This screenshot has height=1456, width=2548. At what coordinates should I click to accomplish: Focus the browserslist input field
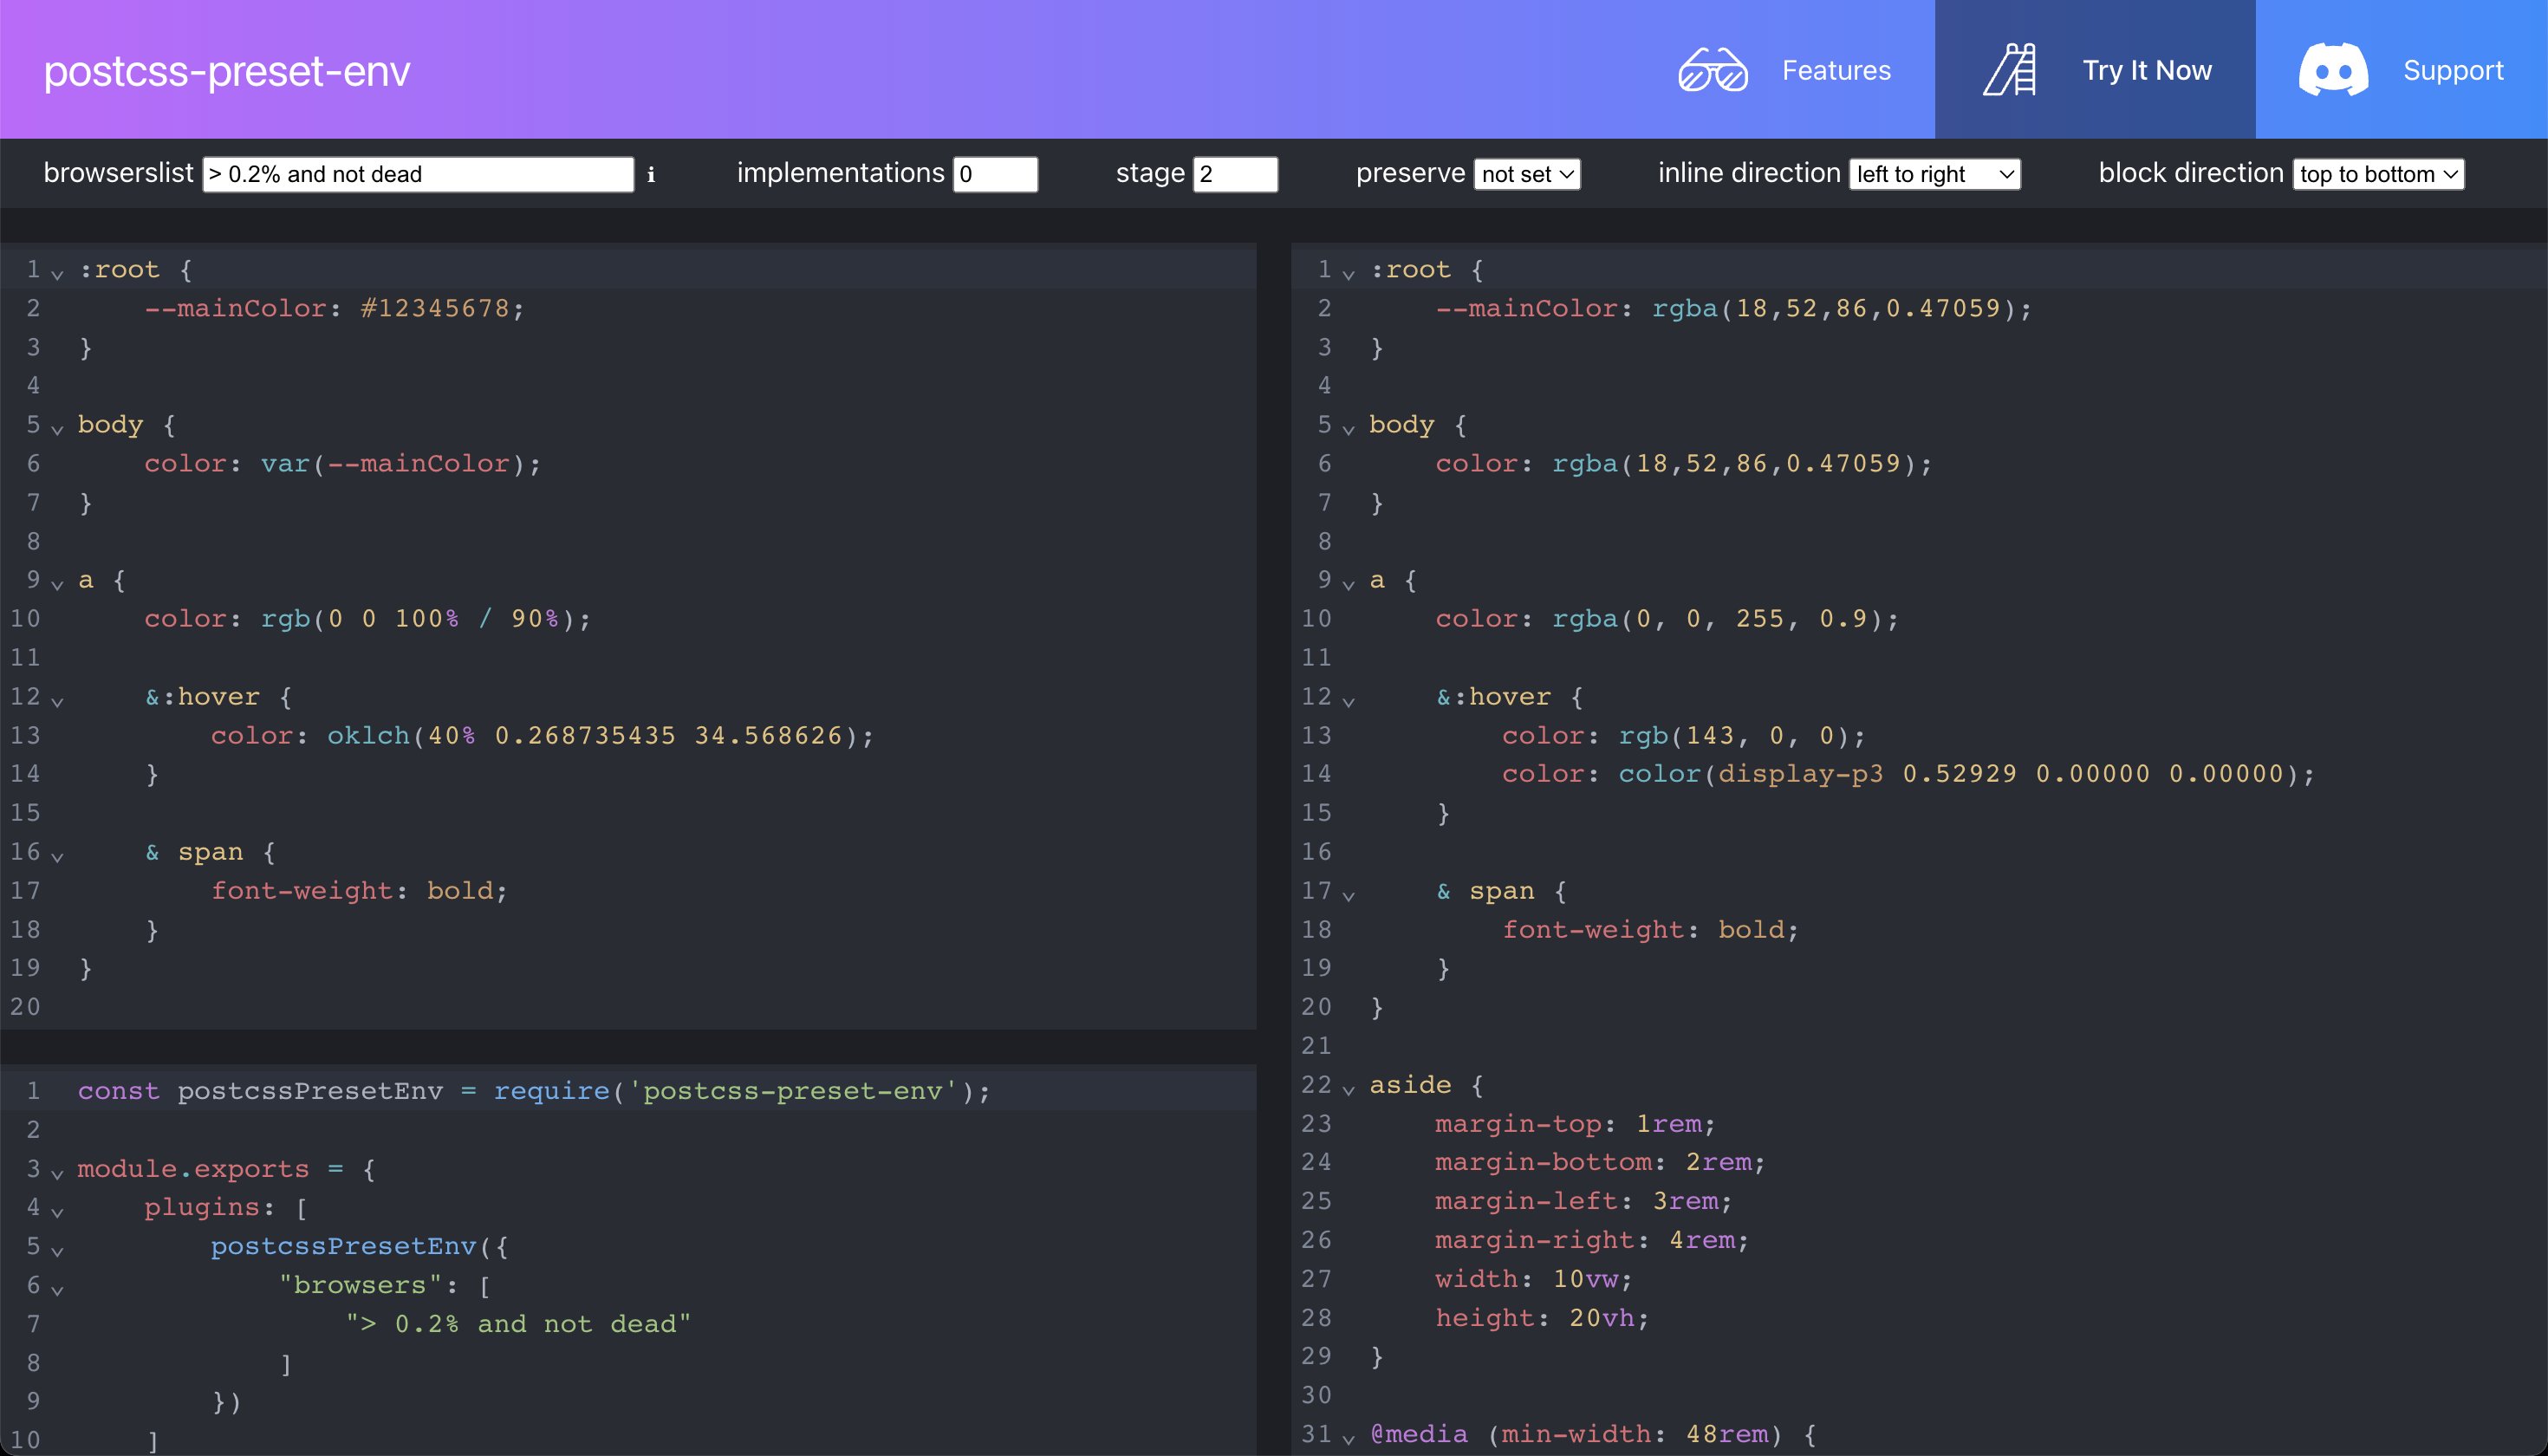[x=418, y=174]
